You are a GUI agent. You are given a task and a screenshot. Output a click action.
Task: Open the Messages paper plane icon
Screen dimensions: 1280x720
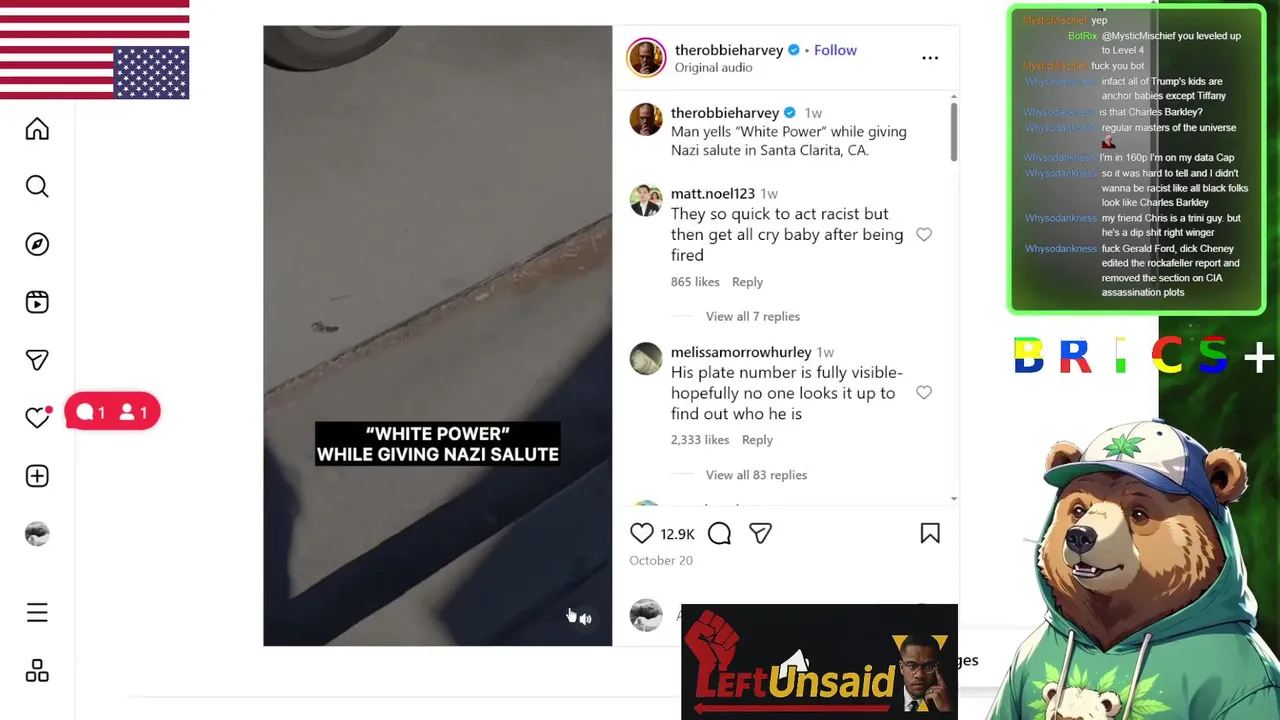[37, 360]
